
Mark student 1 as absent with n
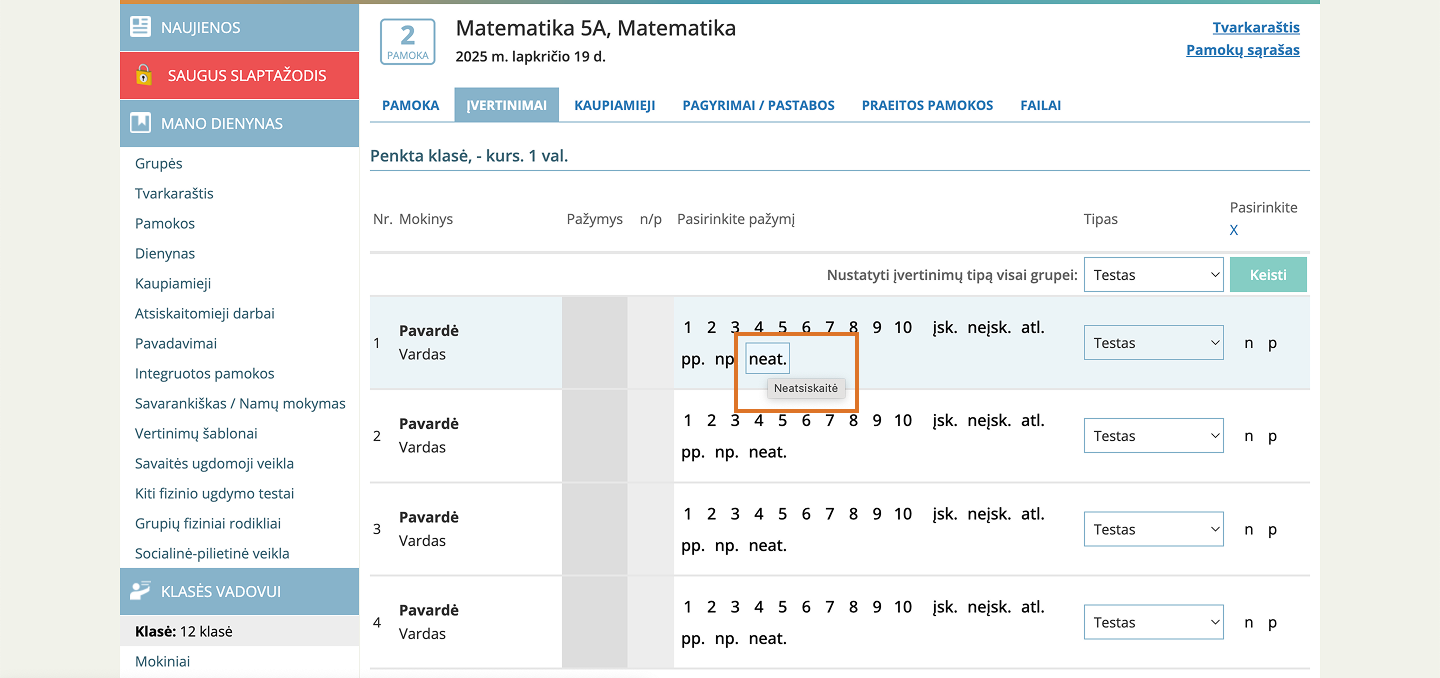(x=1248, y=343)
